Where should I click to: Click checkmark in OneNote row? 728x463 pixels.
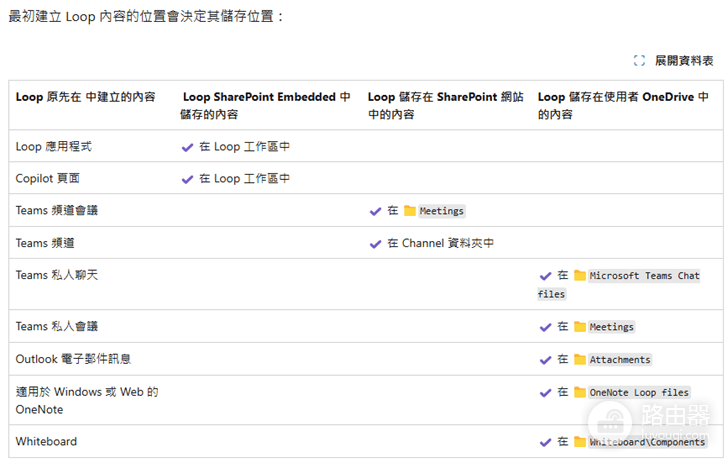pos(545,393)
